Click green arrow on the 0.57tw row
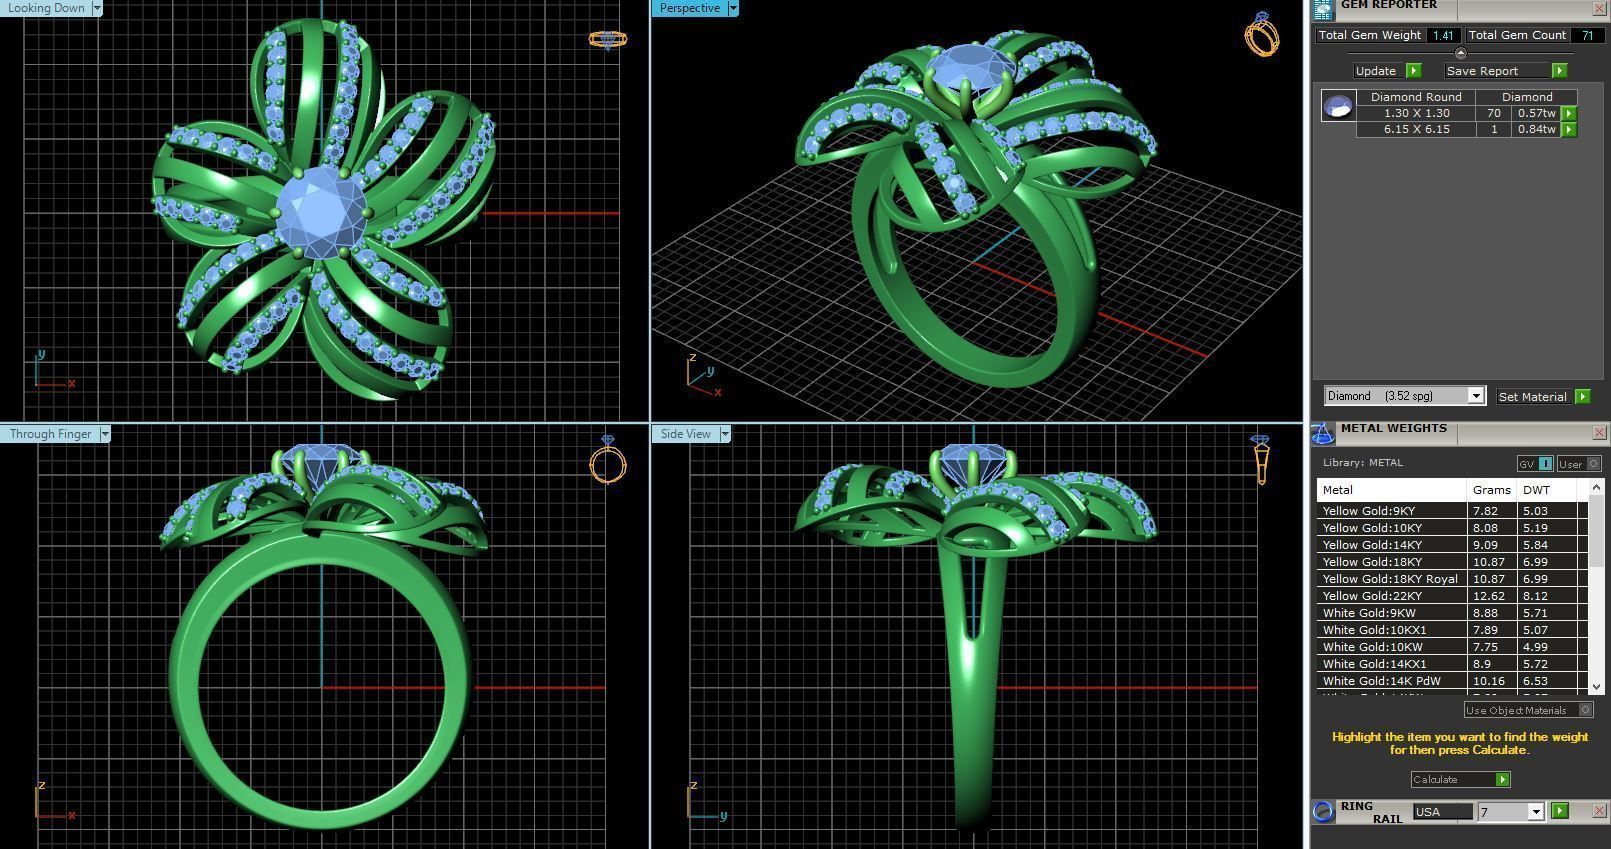Viewport: 1611px width, 849px height. point(1568,114)
